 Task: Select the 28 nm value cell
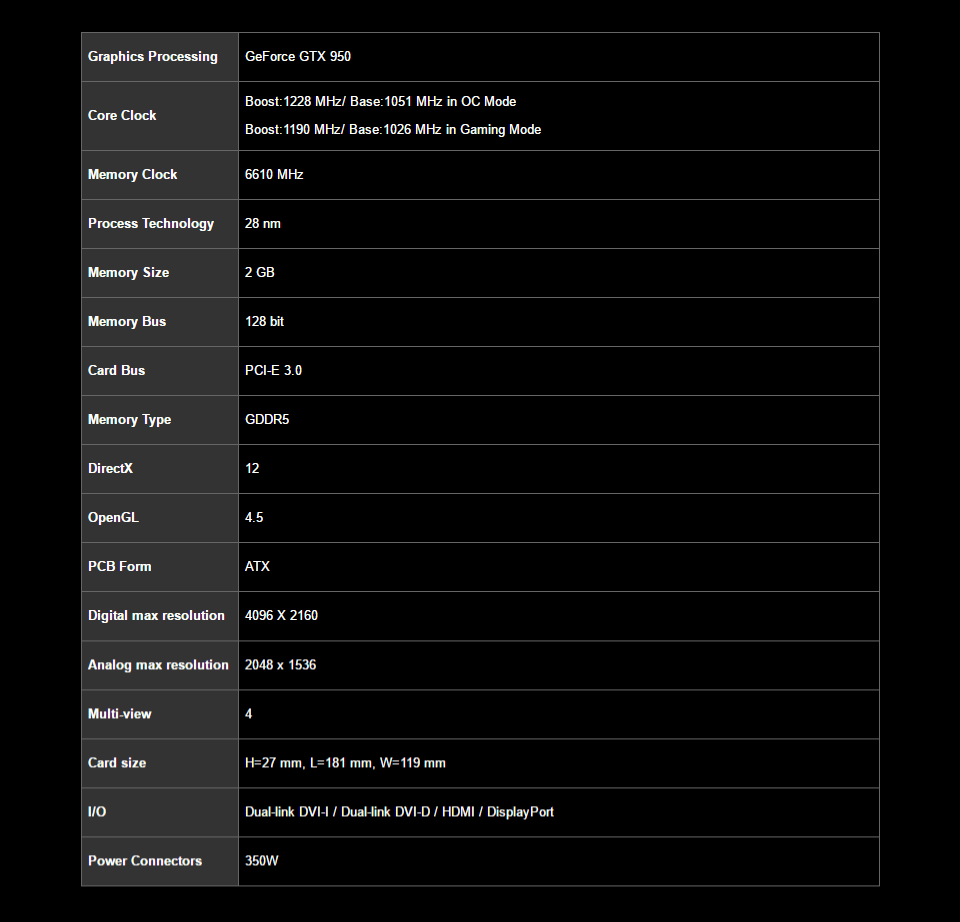263,224
